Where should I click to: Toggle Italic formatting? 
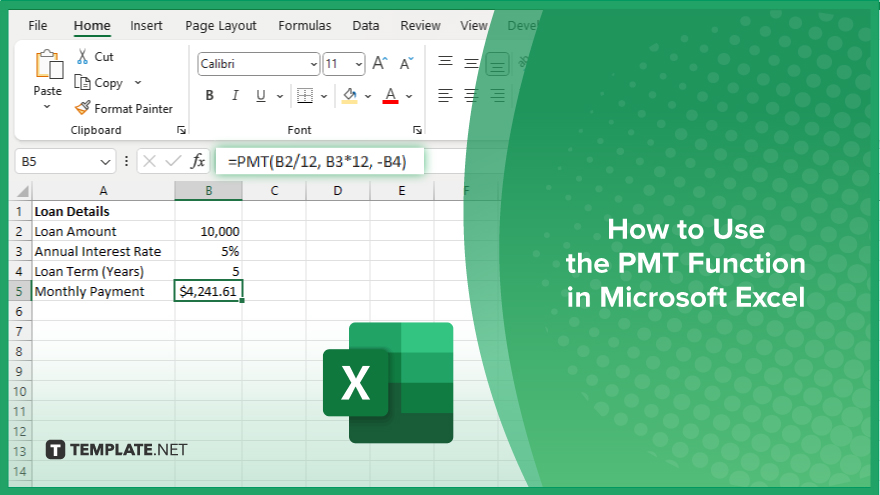click(x=235, y=96)
